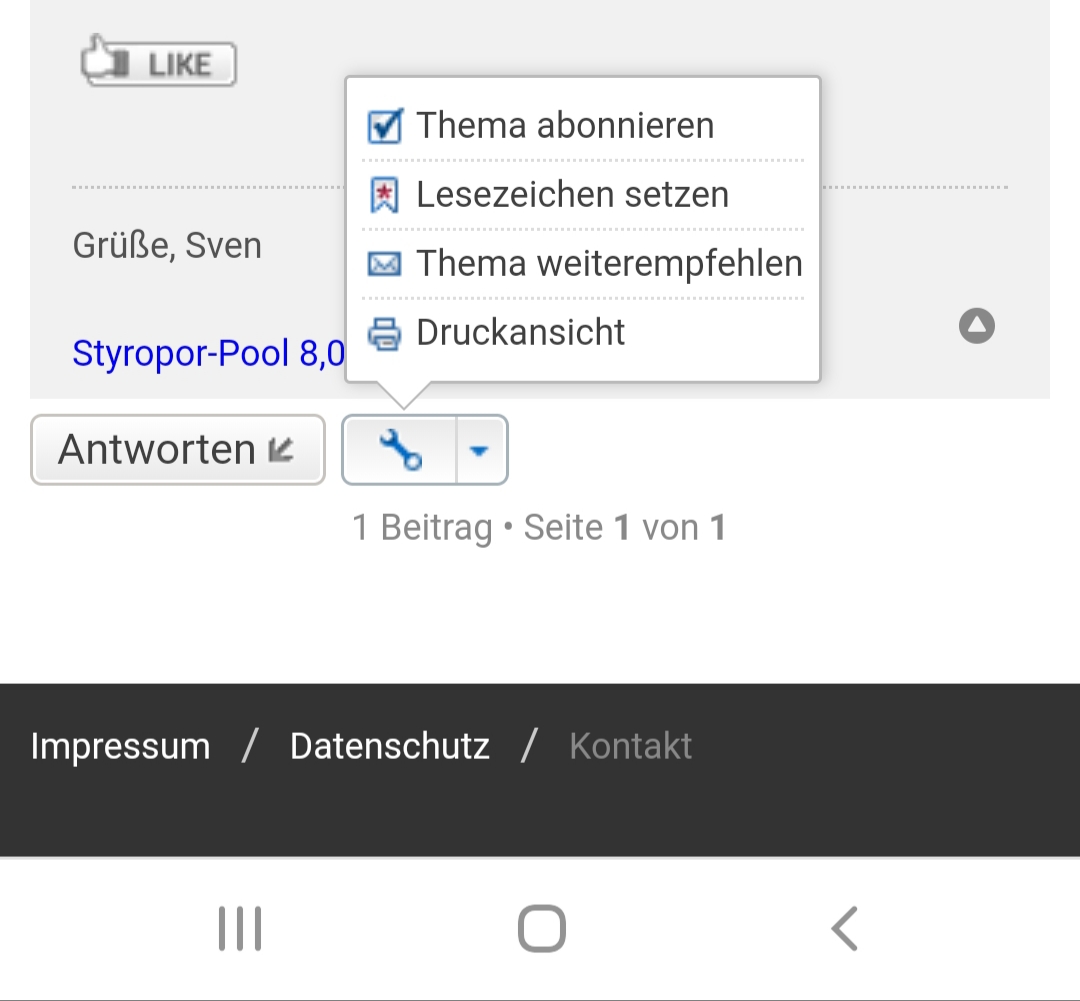Screen dimensions: 1080x1001
Task: Open the Datenschutz footer link
Action: pyautogui.click(x=390, y=746)
